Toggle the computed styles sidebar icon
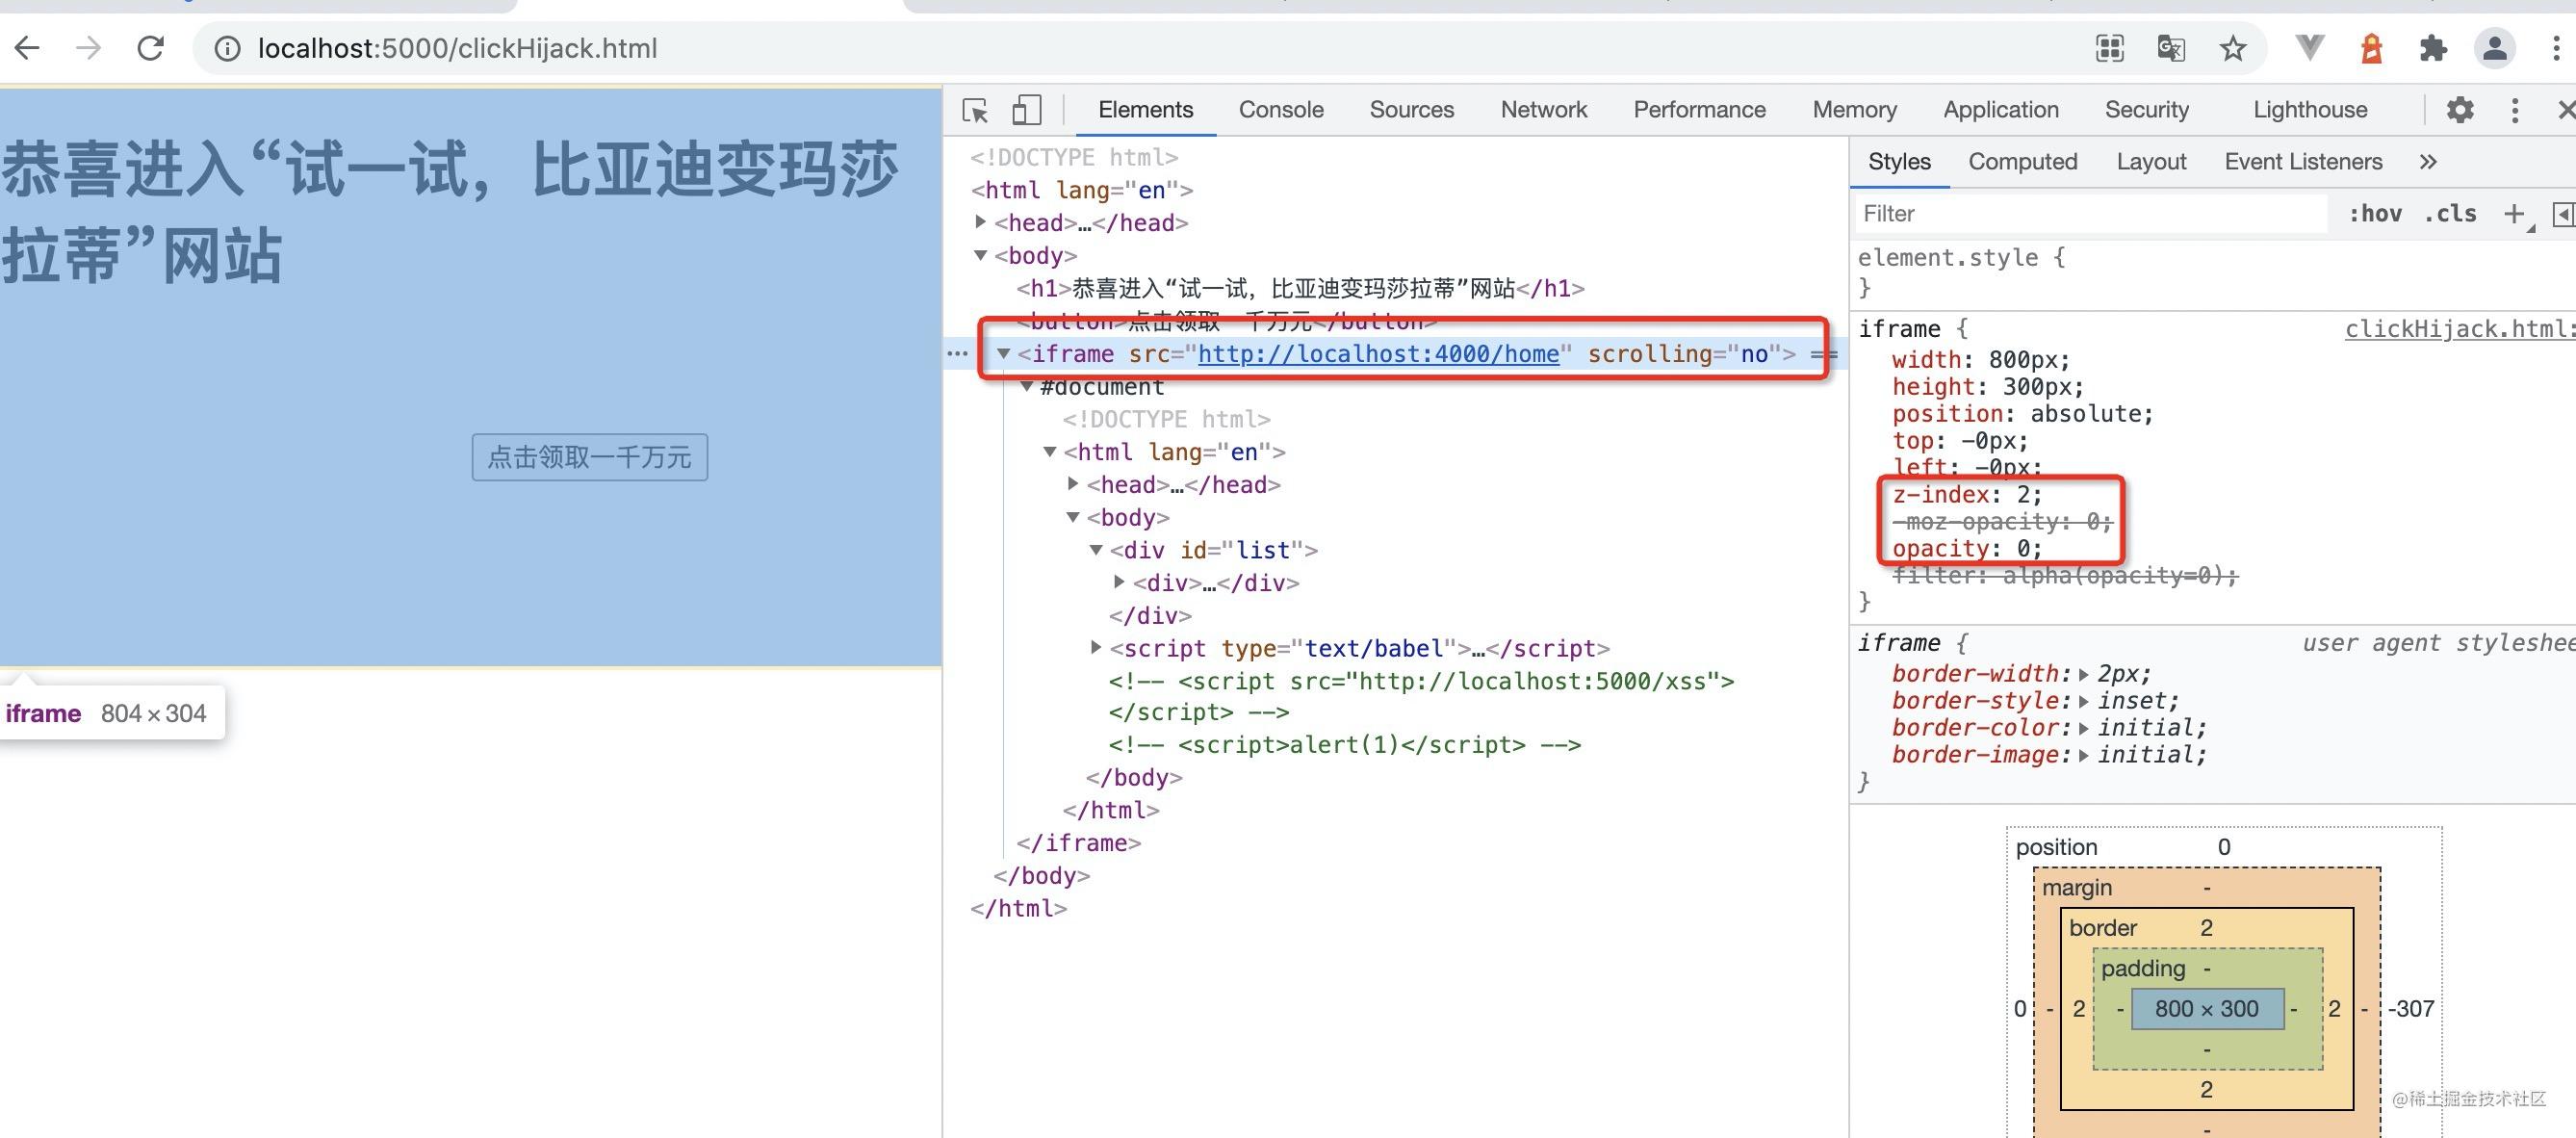2576x1138 pixels. tap(2563, 213)
